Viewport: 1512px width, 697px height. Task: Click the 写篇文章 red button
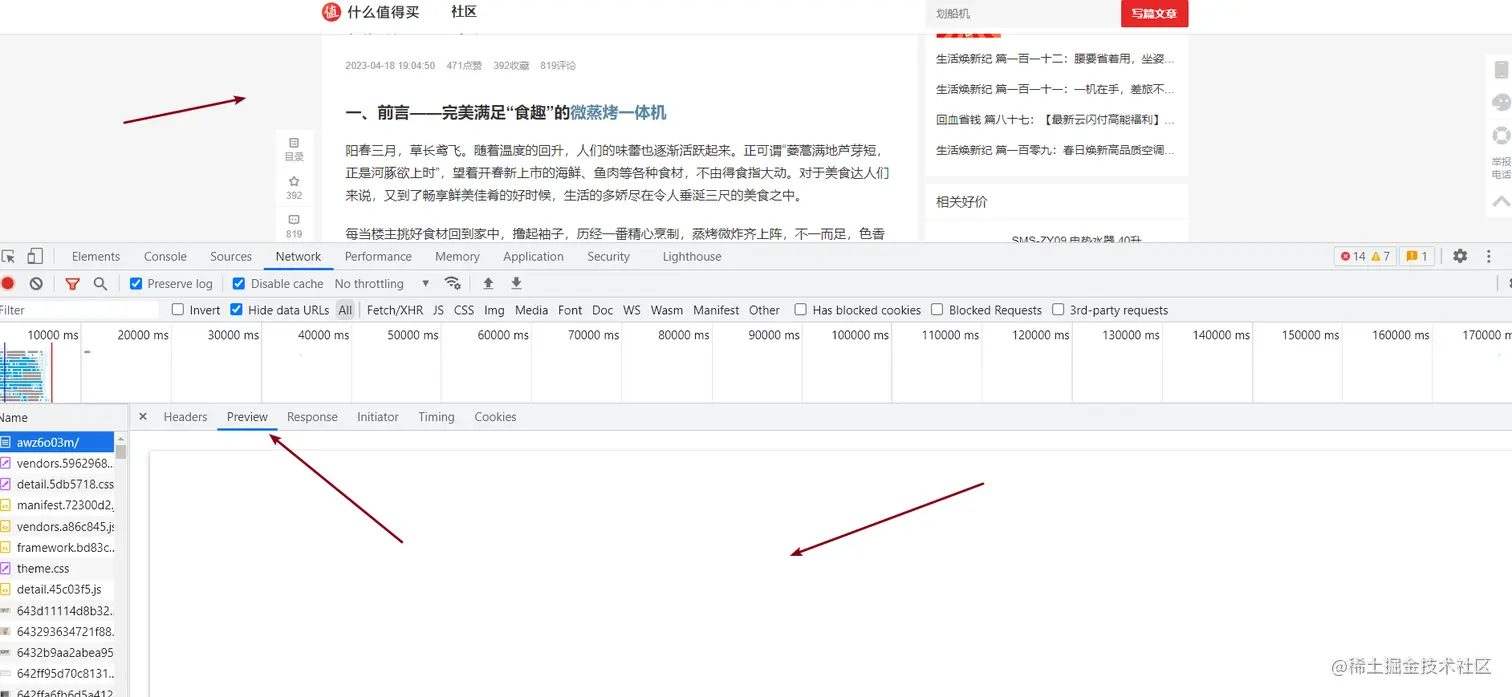(x=1154, y=13)
